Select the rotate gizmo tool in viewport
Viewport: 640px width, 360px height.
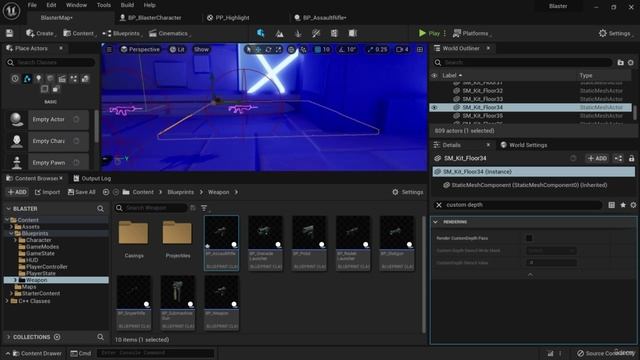tap(268, 49)
